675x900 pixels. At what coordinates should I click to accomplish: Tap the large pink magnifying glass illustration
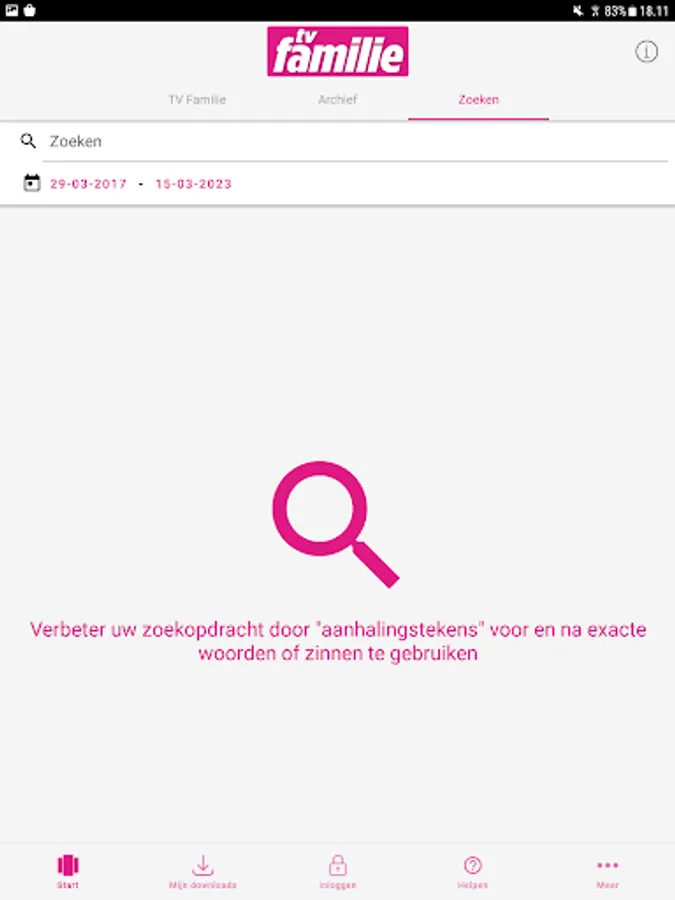(x=336, y=524)
